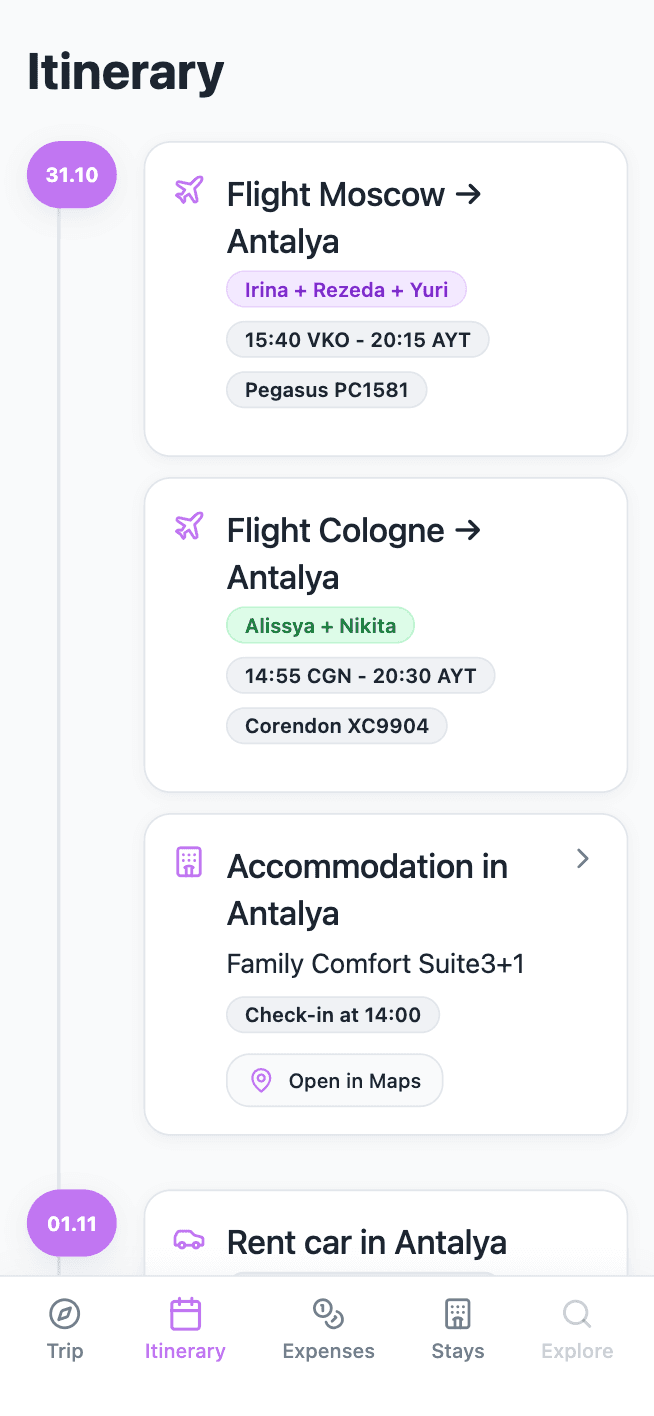Select the Itinerary tab in bottom bar

[185, 1329]
